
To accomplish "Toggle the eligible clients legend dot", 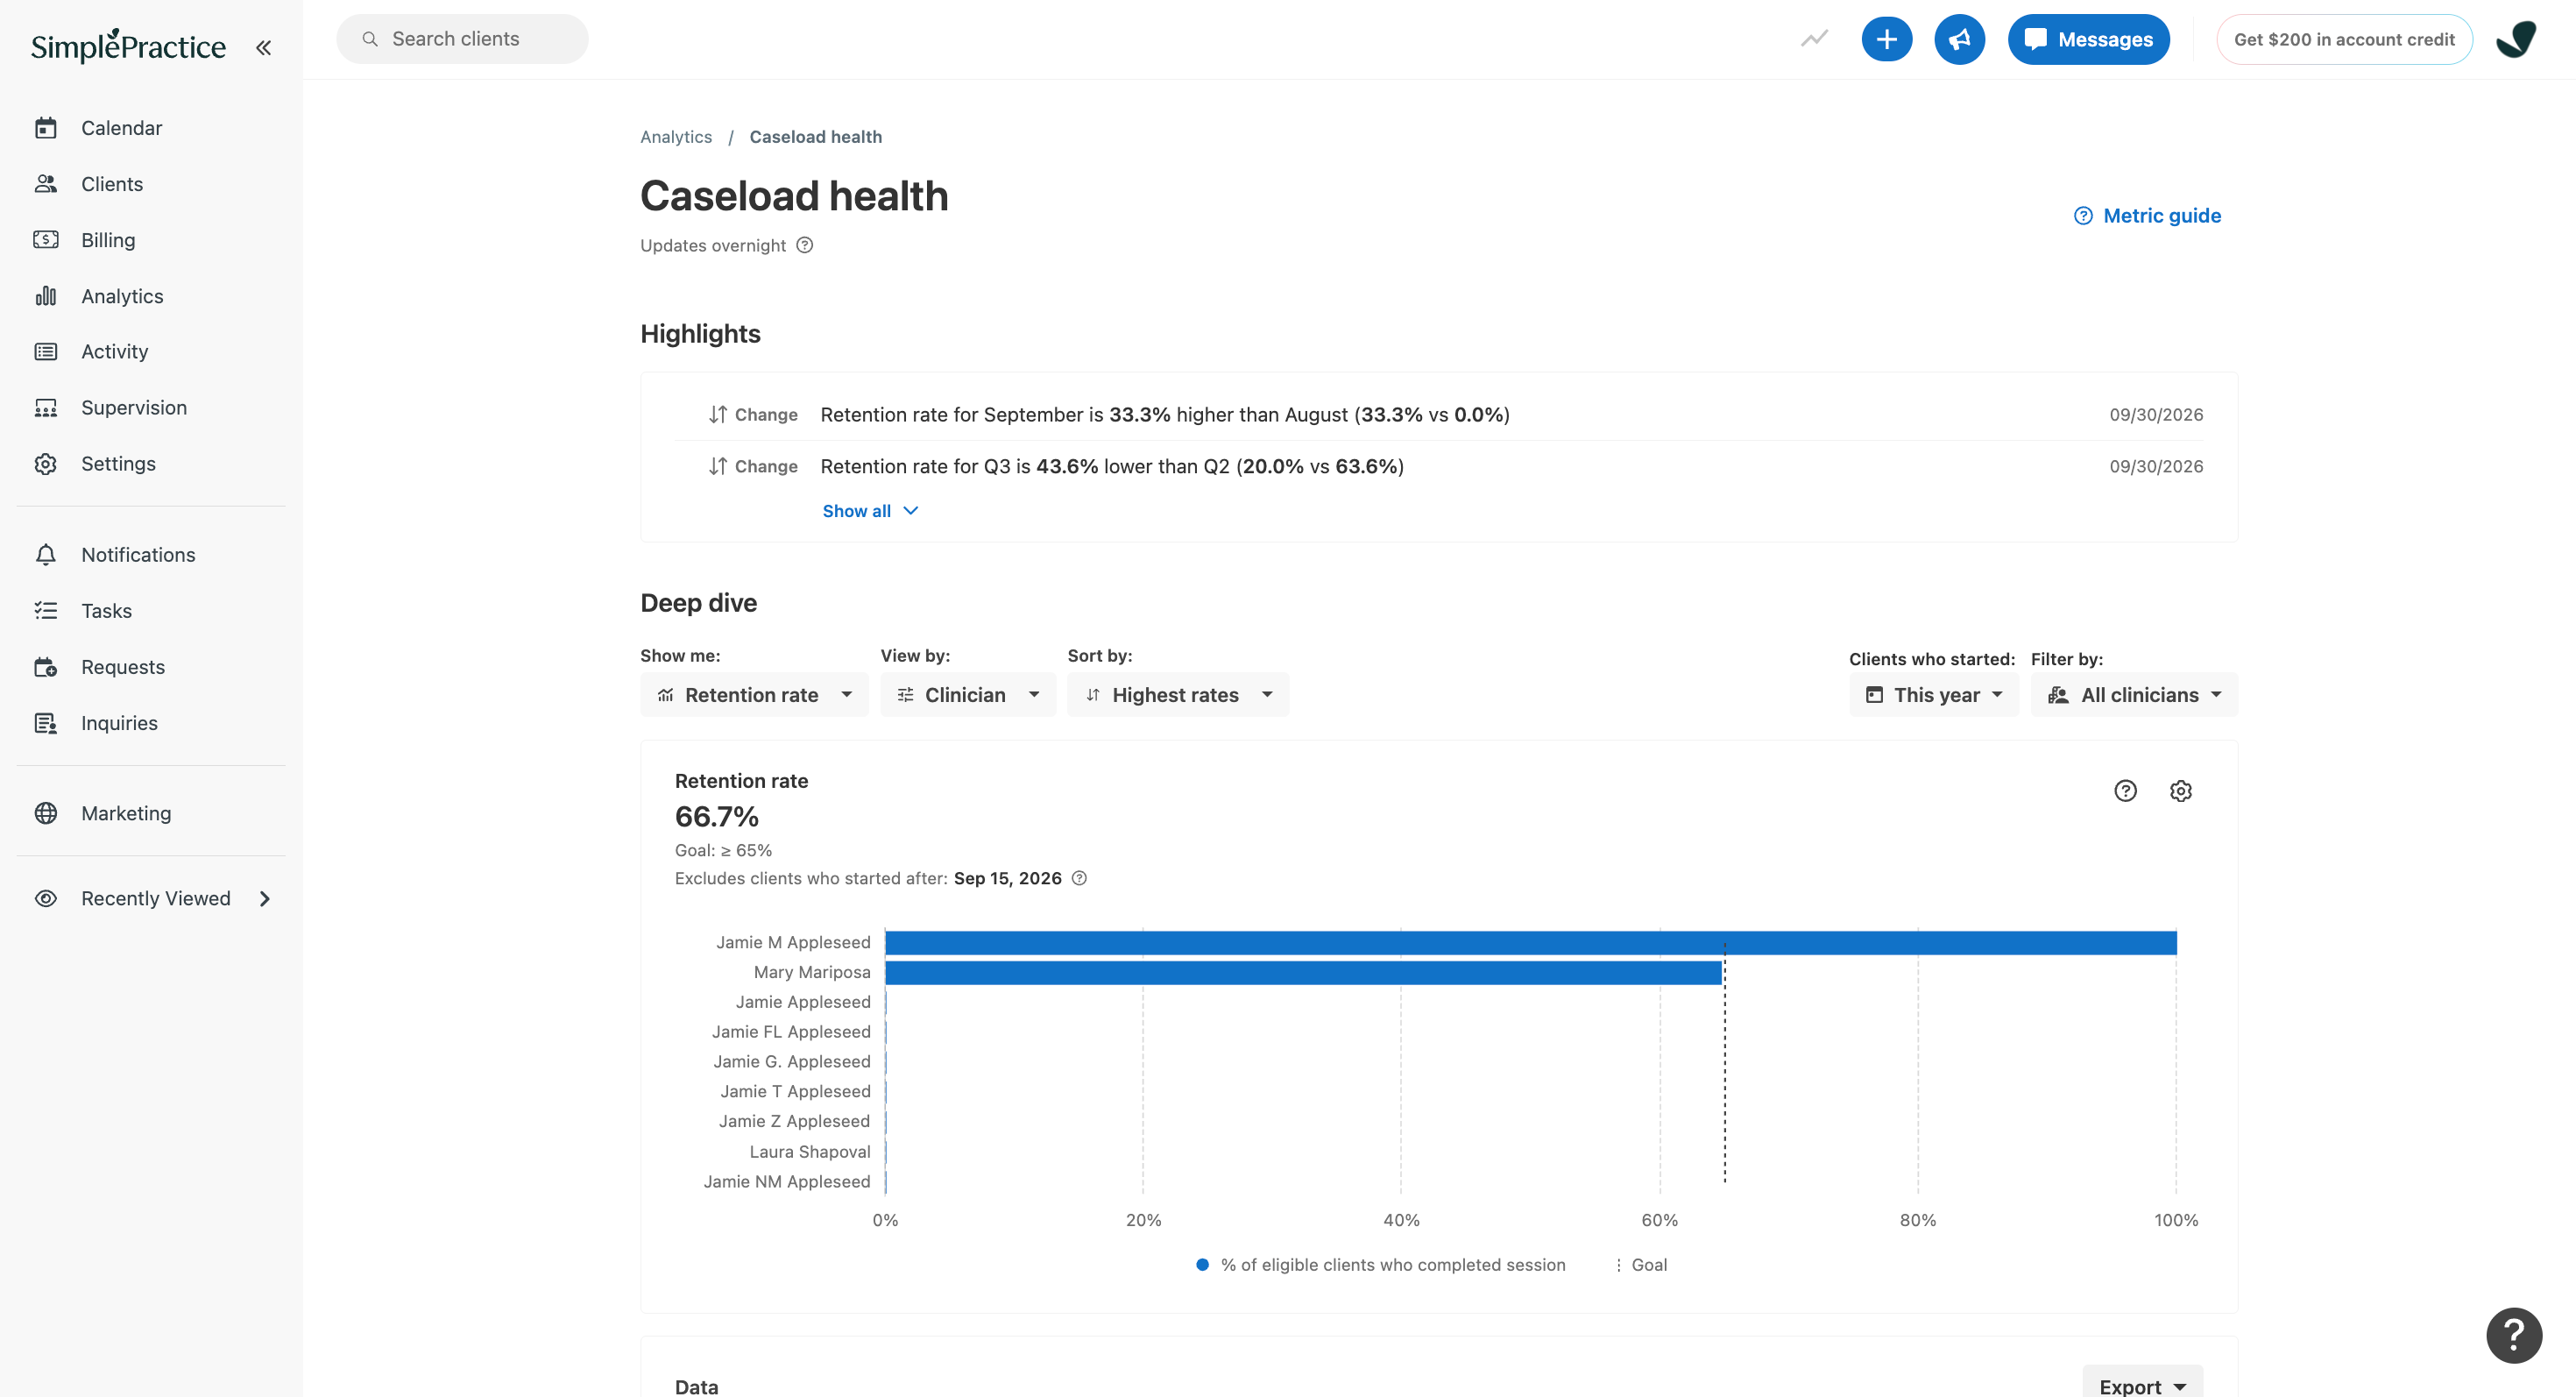I will pos(1202,1265).
